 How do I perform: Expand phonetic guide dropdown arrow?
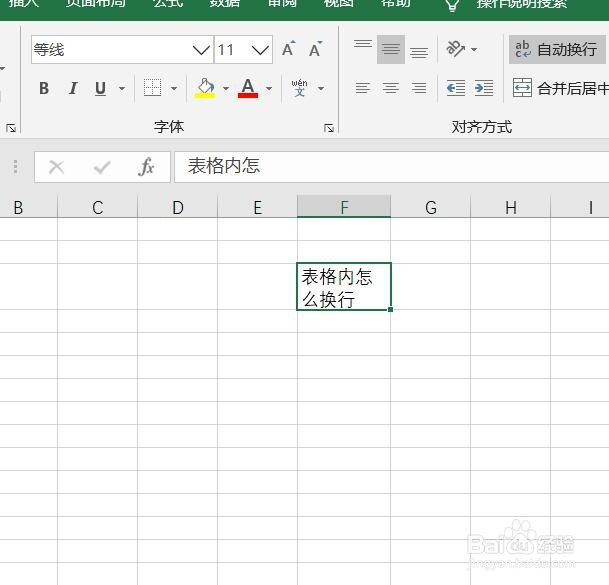point(321,89)
